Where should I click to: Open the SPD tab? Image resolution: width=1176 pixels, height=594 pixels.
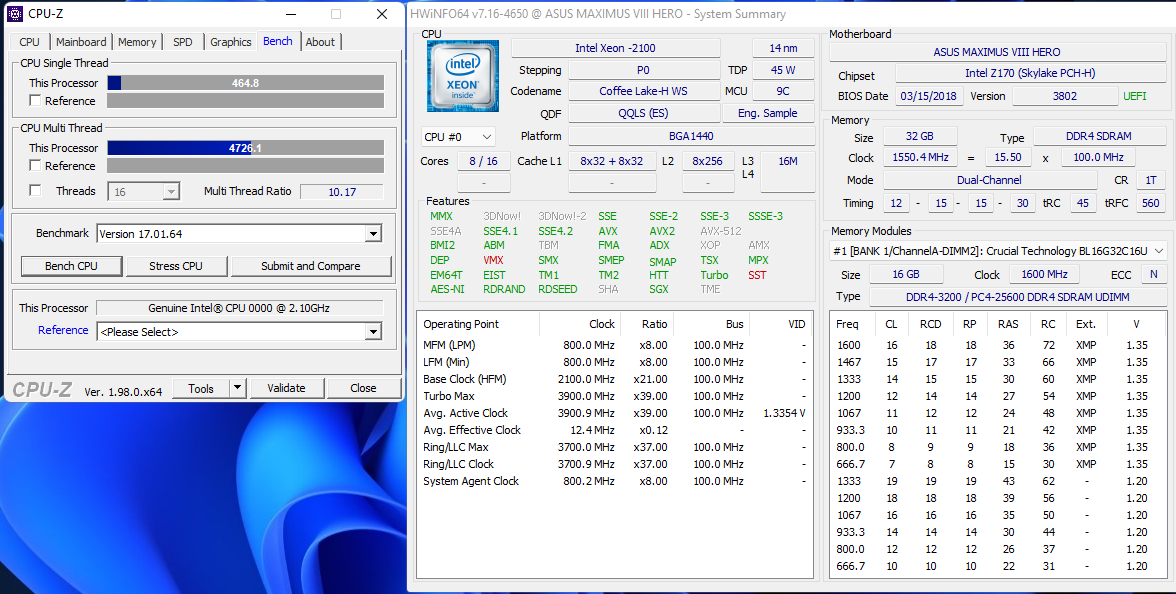pyautogui.click(x=183, y=42)
